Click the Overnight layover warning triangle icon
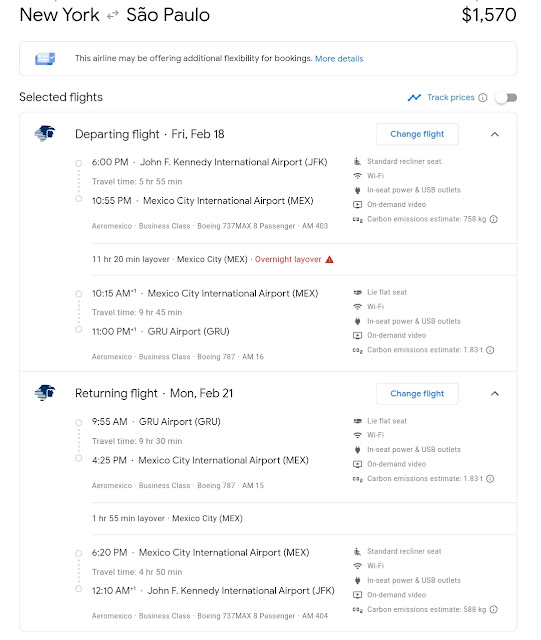The image size is (541, 640). [329, 260]
